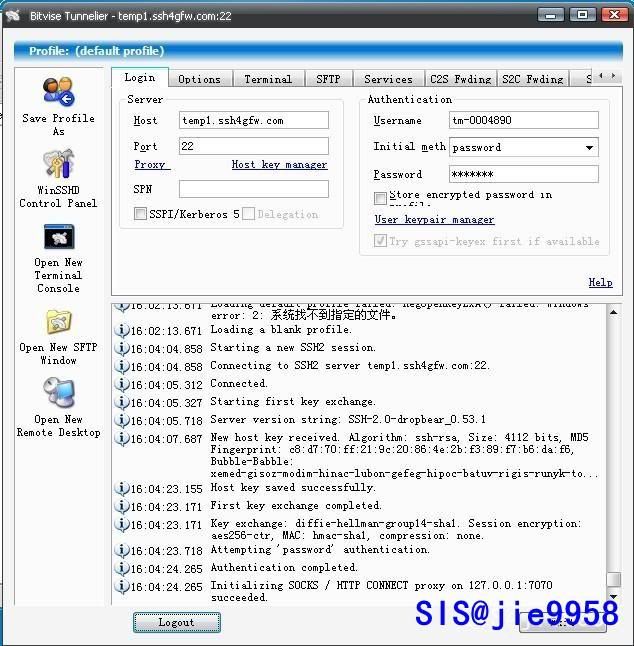
Task: Click the log scrollbar thumb
Action: click(x=613, y=579)
